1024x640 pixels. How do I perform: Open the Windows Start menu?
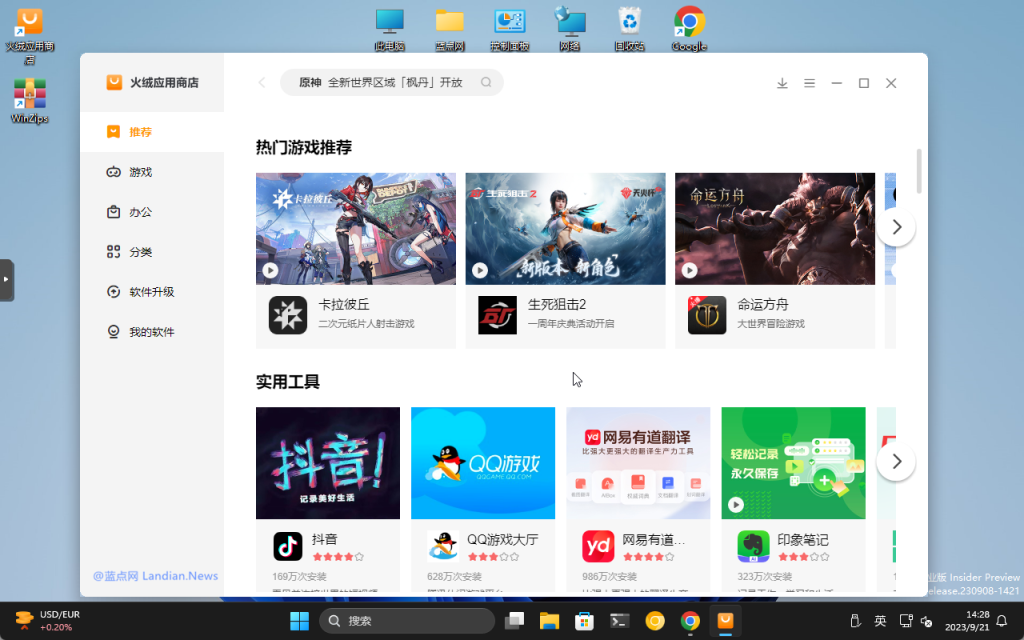tap(299, 620)
